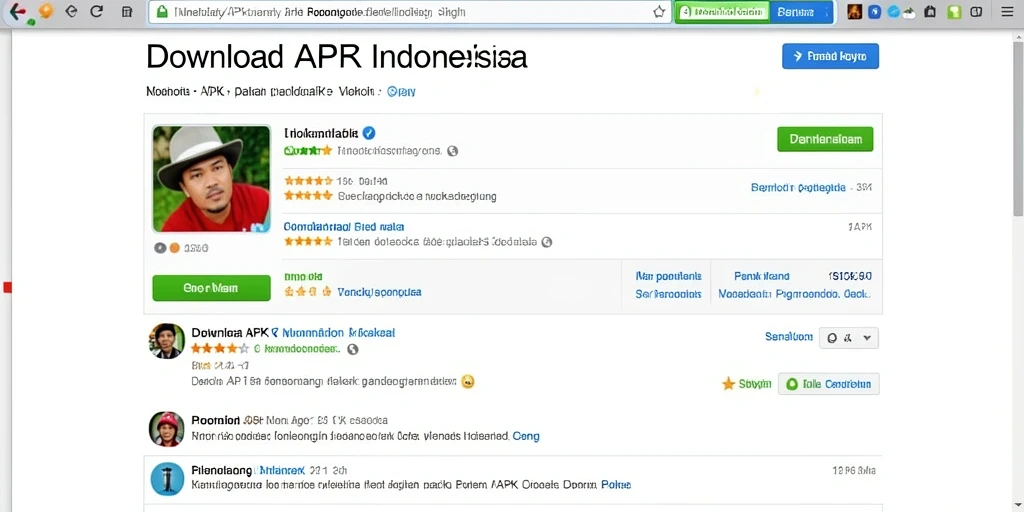Click the blue Benuns toolbar button
Image resolution: width=1024 pixels, height=512 pixels.
pos(801,12)
